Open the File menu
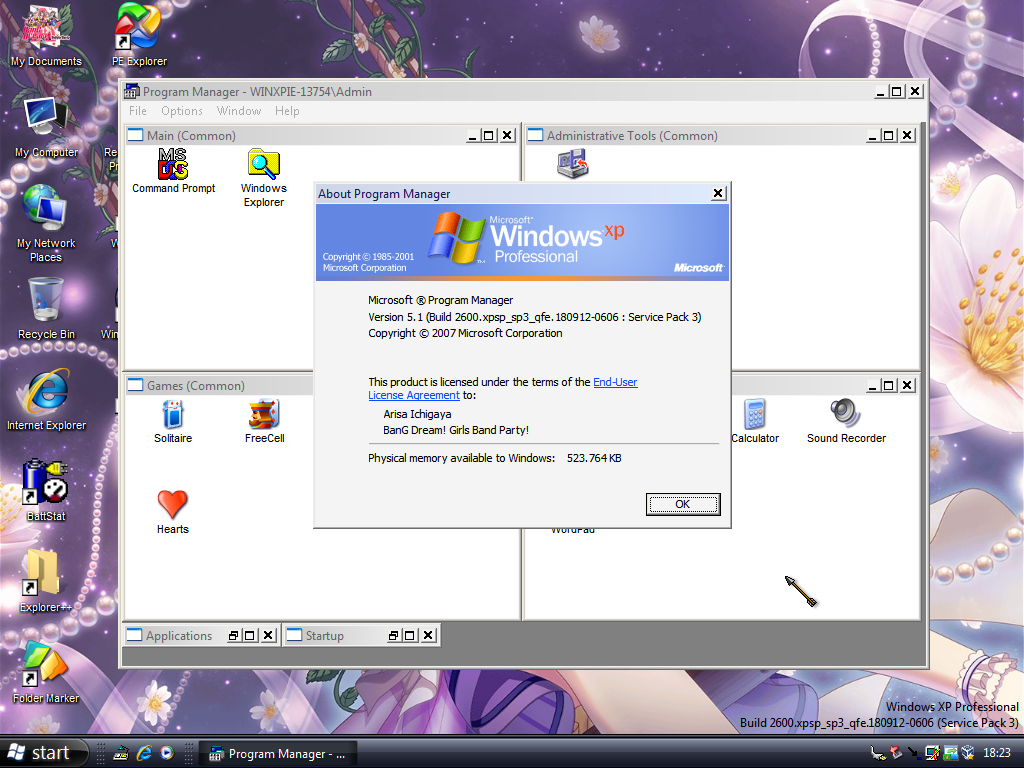The height and width of the screenshot is (768, 1024). pyautogui.click(x=138, y=111)
